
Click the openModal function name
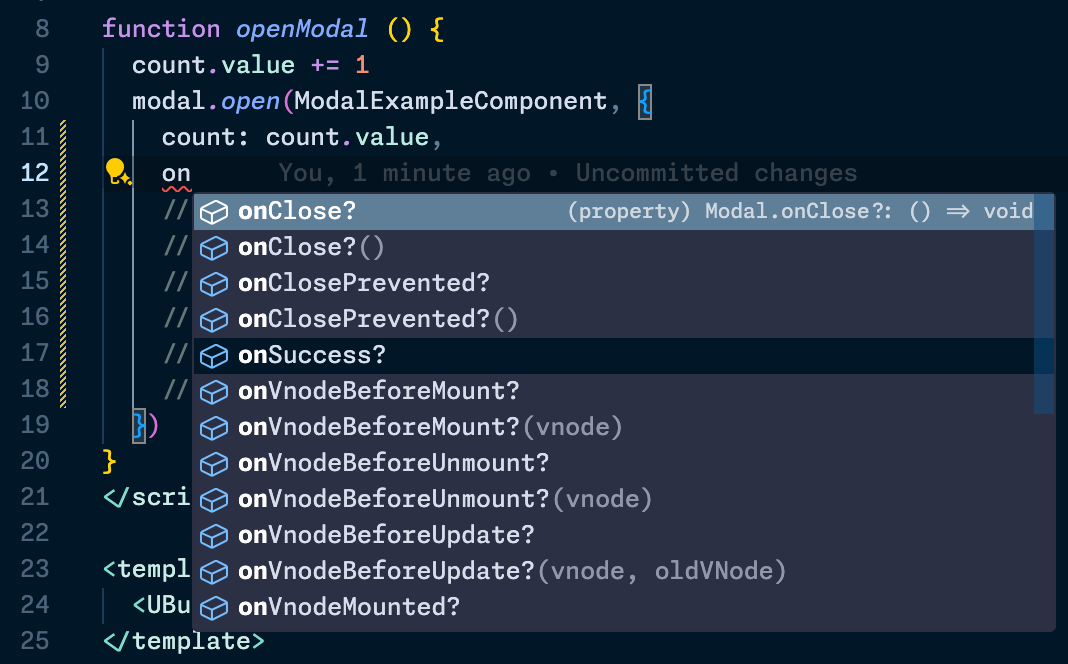click(x=301, y=28)
